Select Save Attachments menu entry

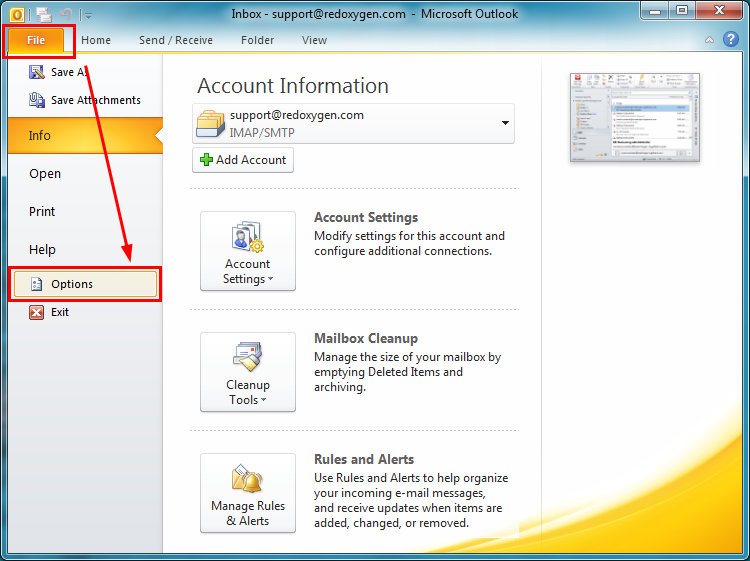85,100
